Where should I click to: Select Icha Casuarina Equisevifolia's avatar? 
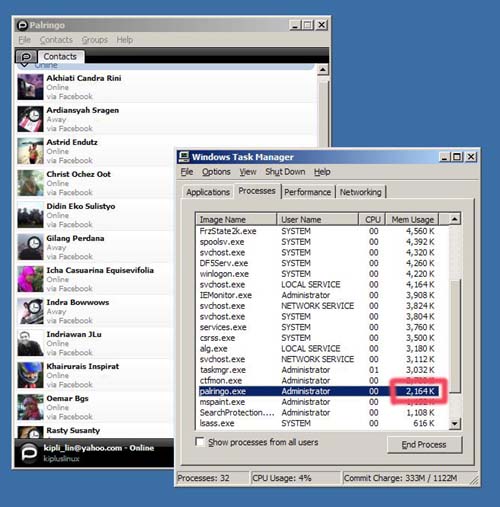30,279
